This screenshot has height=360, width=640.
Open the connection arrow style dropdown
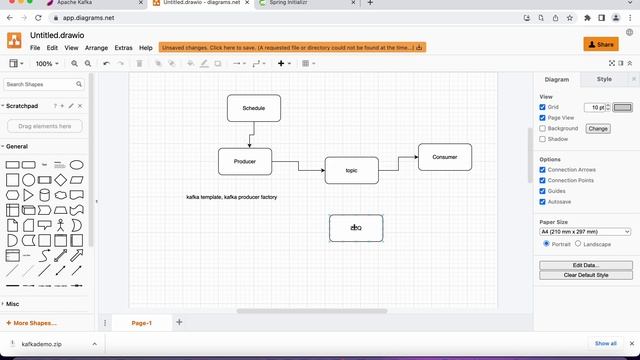click(239, 64)
